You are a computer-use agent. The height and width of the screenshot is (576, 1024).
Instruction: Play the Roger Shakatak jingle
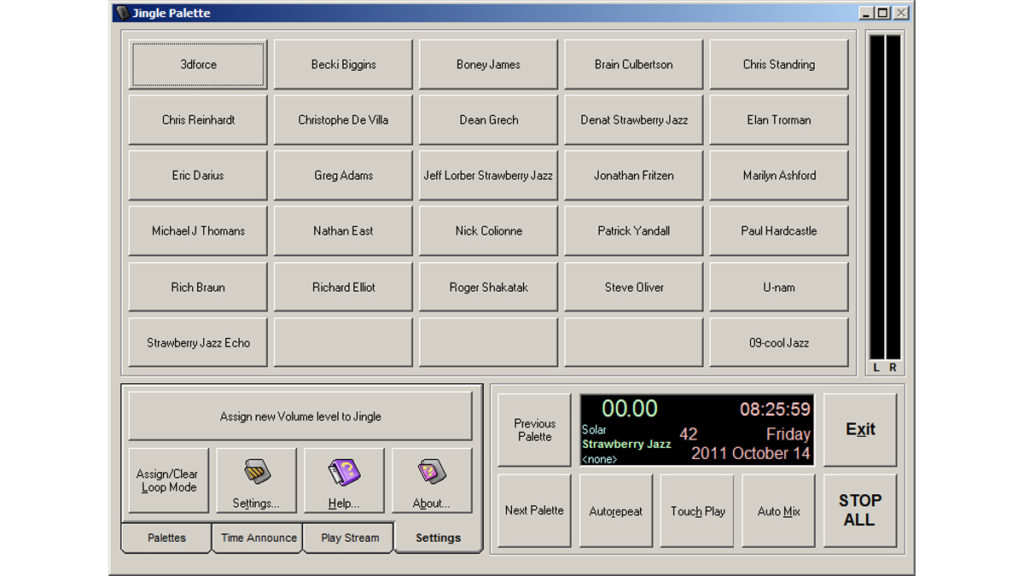click(488, 287)
